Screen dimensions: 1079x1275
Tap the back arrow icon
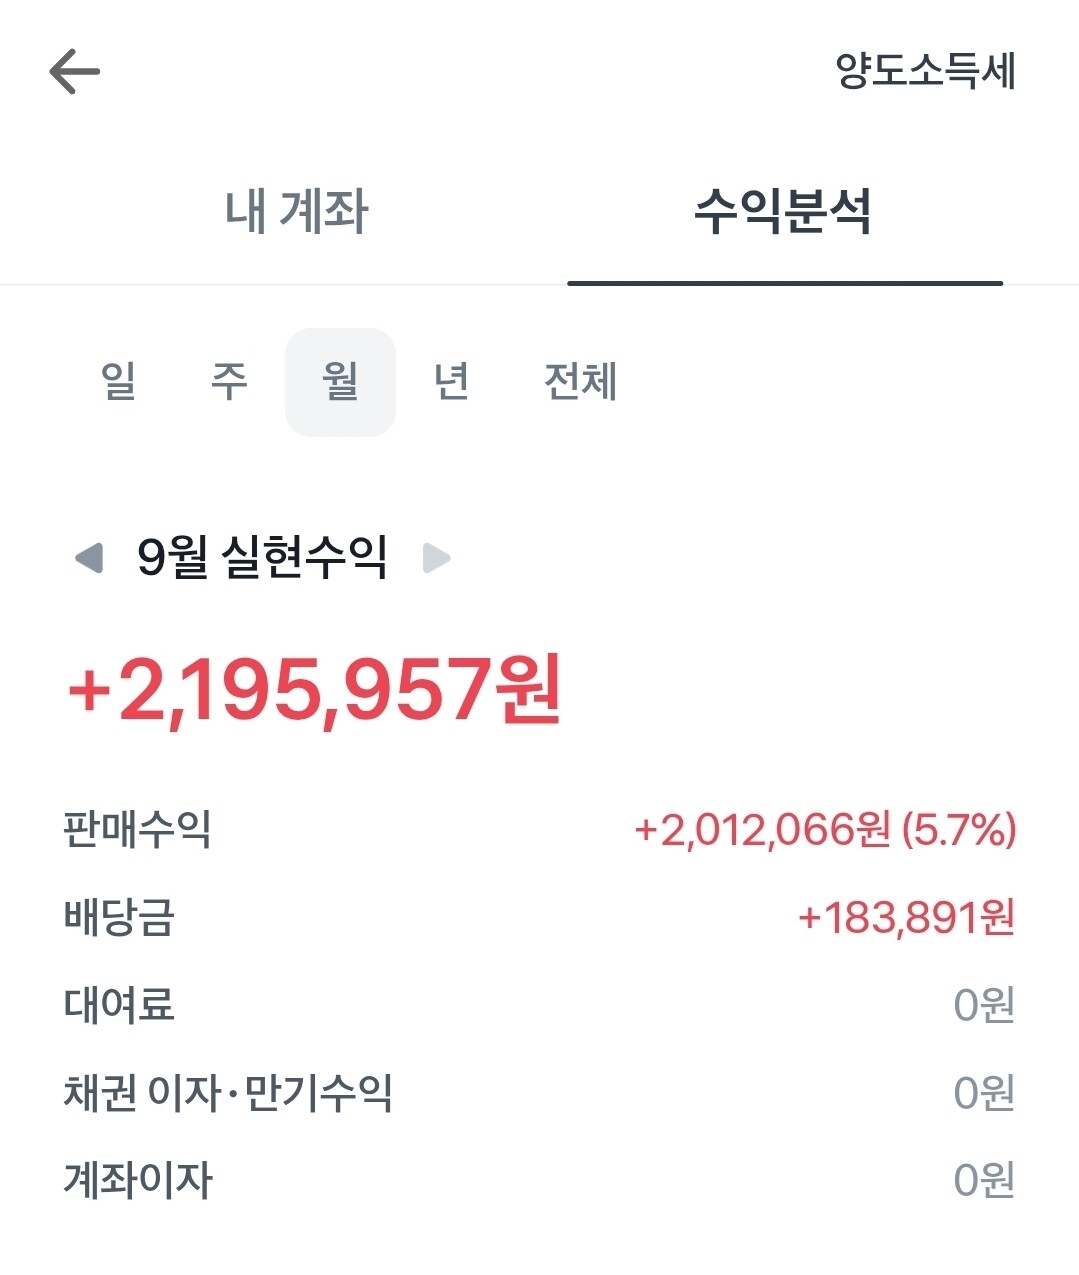point(75,72)
